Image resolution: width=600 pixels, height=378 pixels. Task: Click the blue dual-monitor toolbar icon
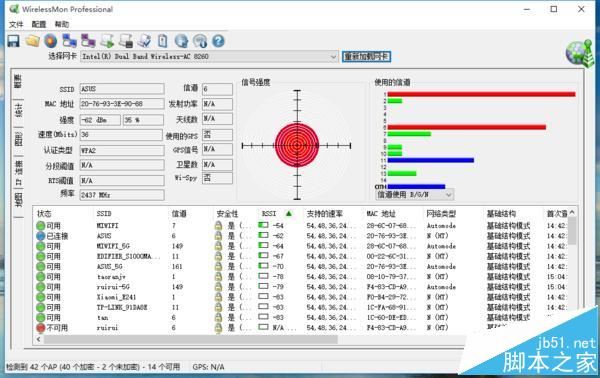tap(69, 41)
